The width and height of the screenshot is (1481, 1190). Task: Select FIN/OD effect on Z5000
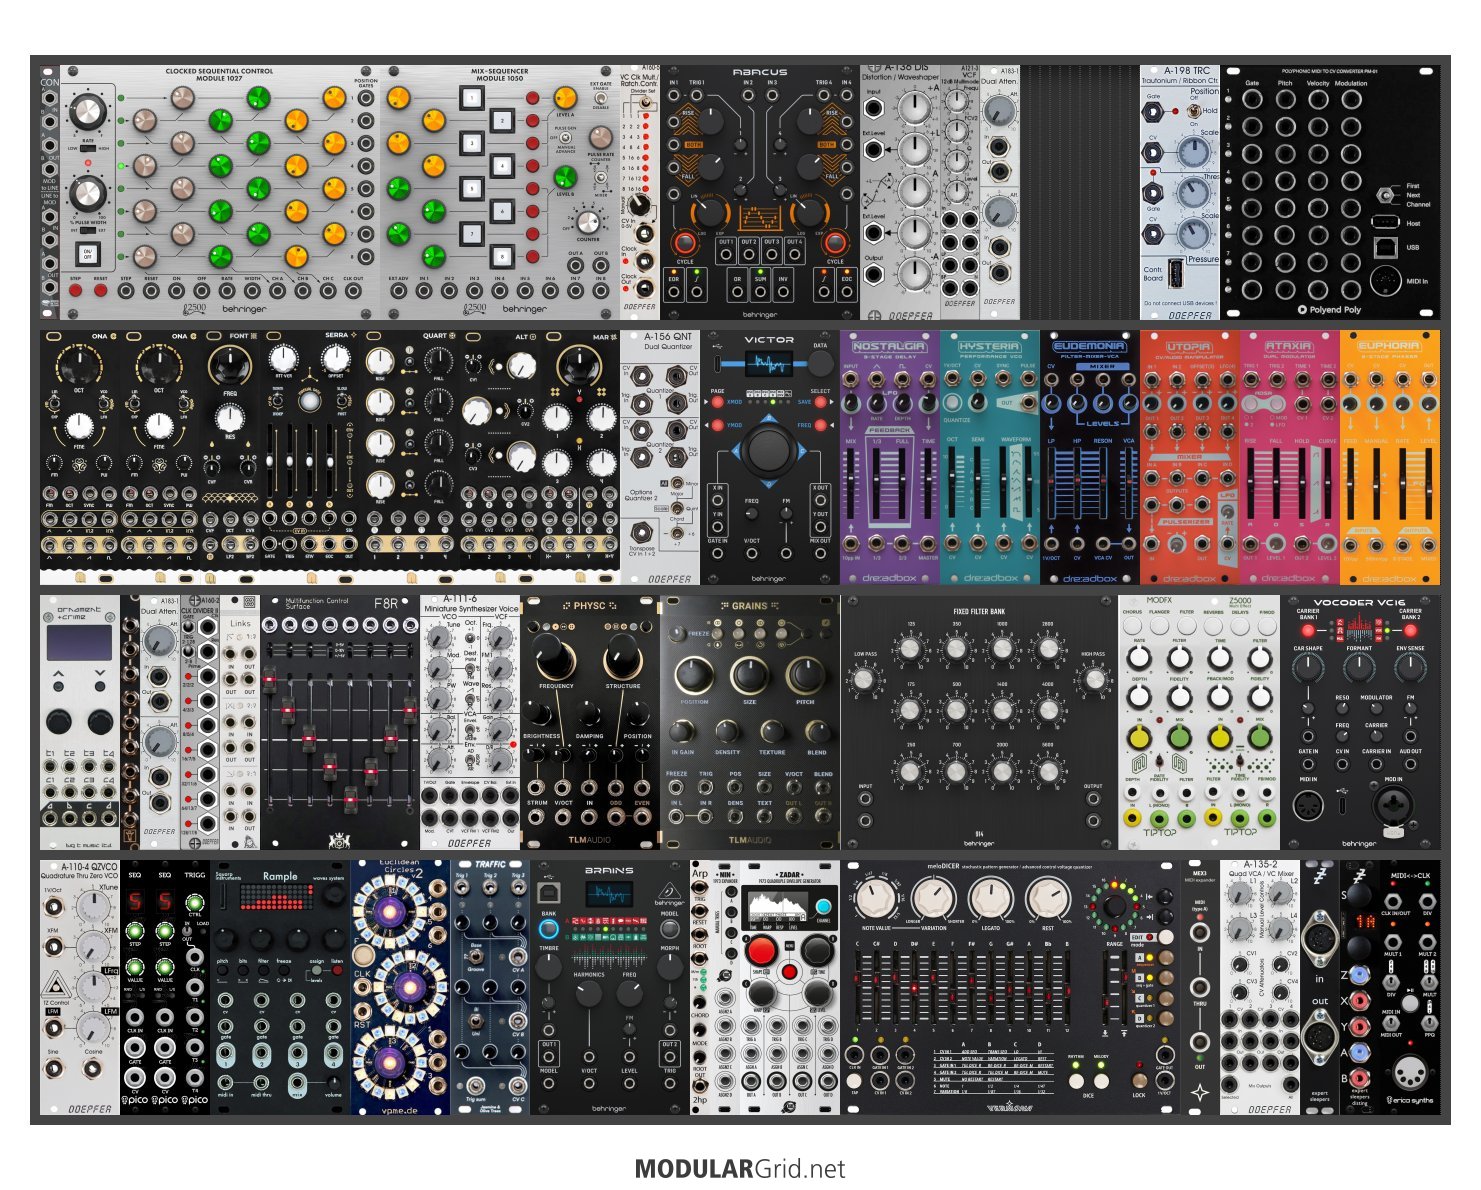point(1267,624)
